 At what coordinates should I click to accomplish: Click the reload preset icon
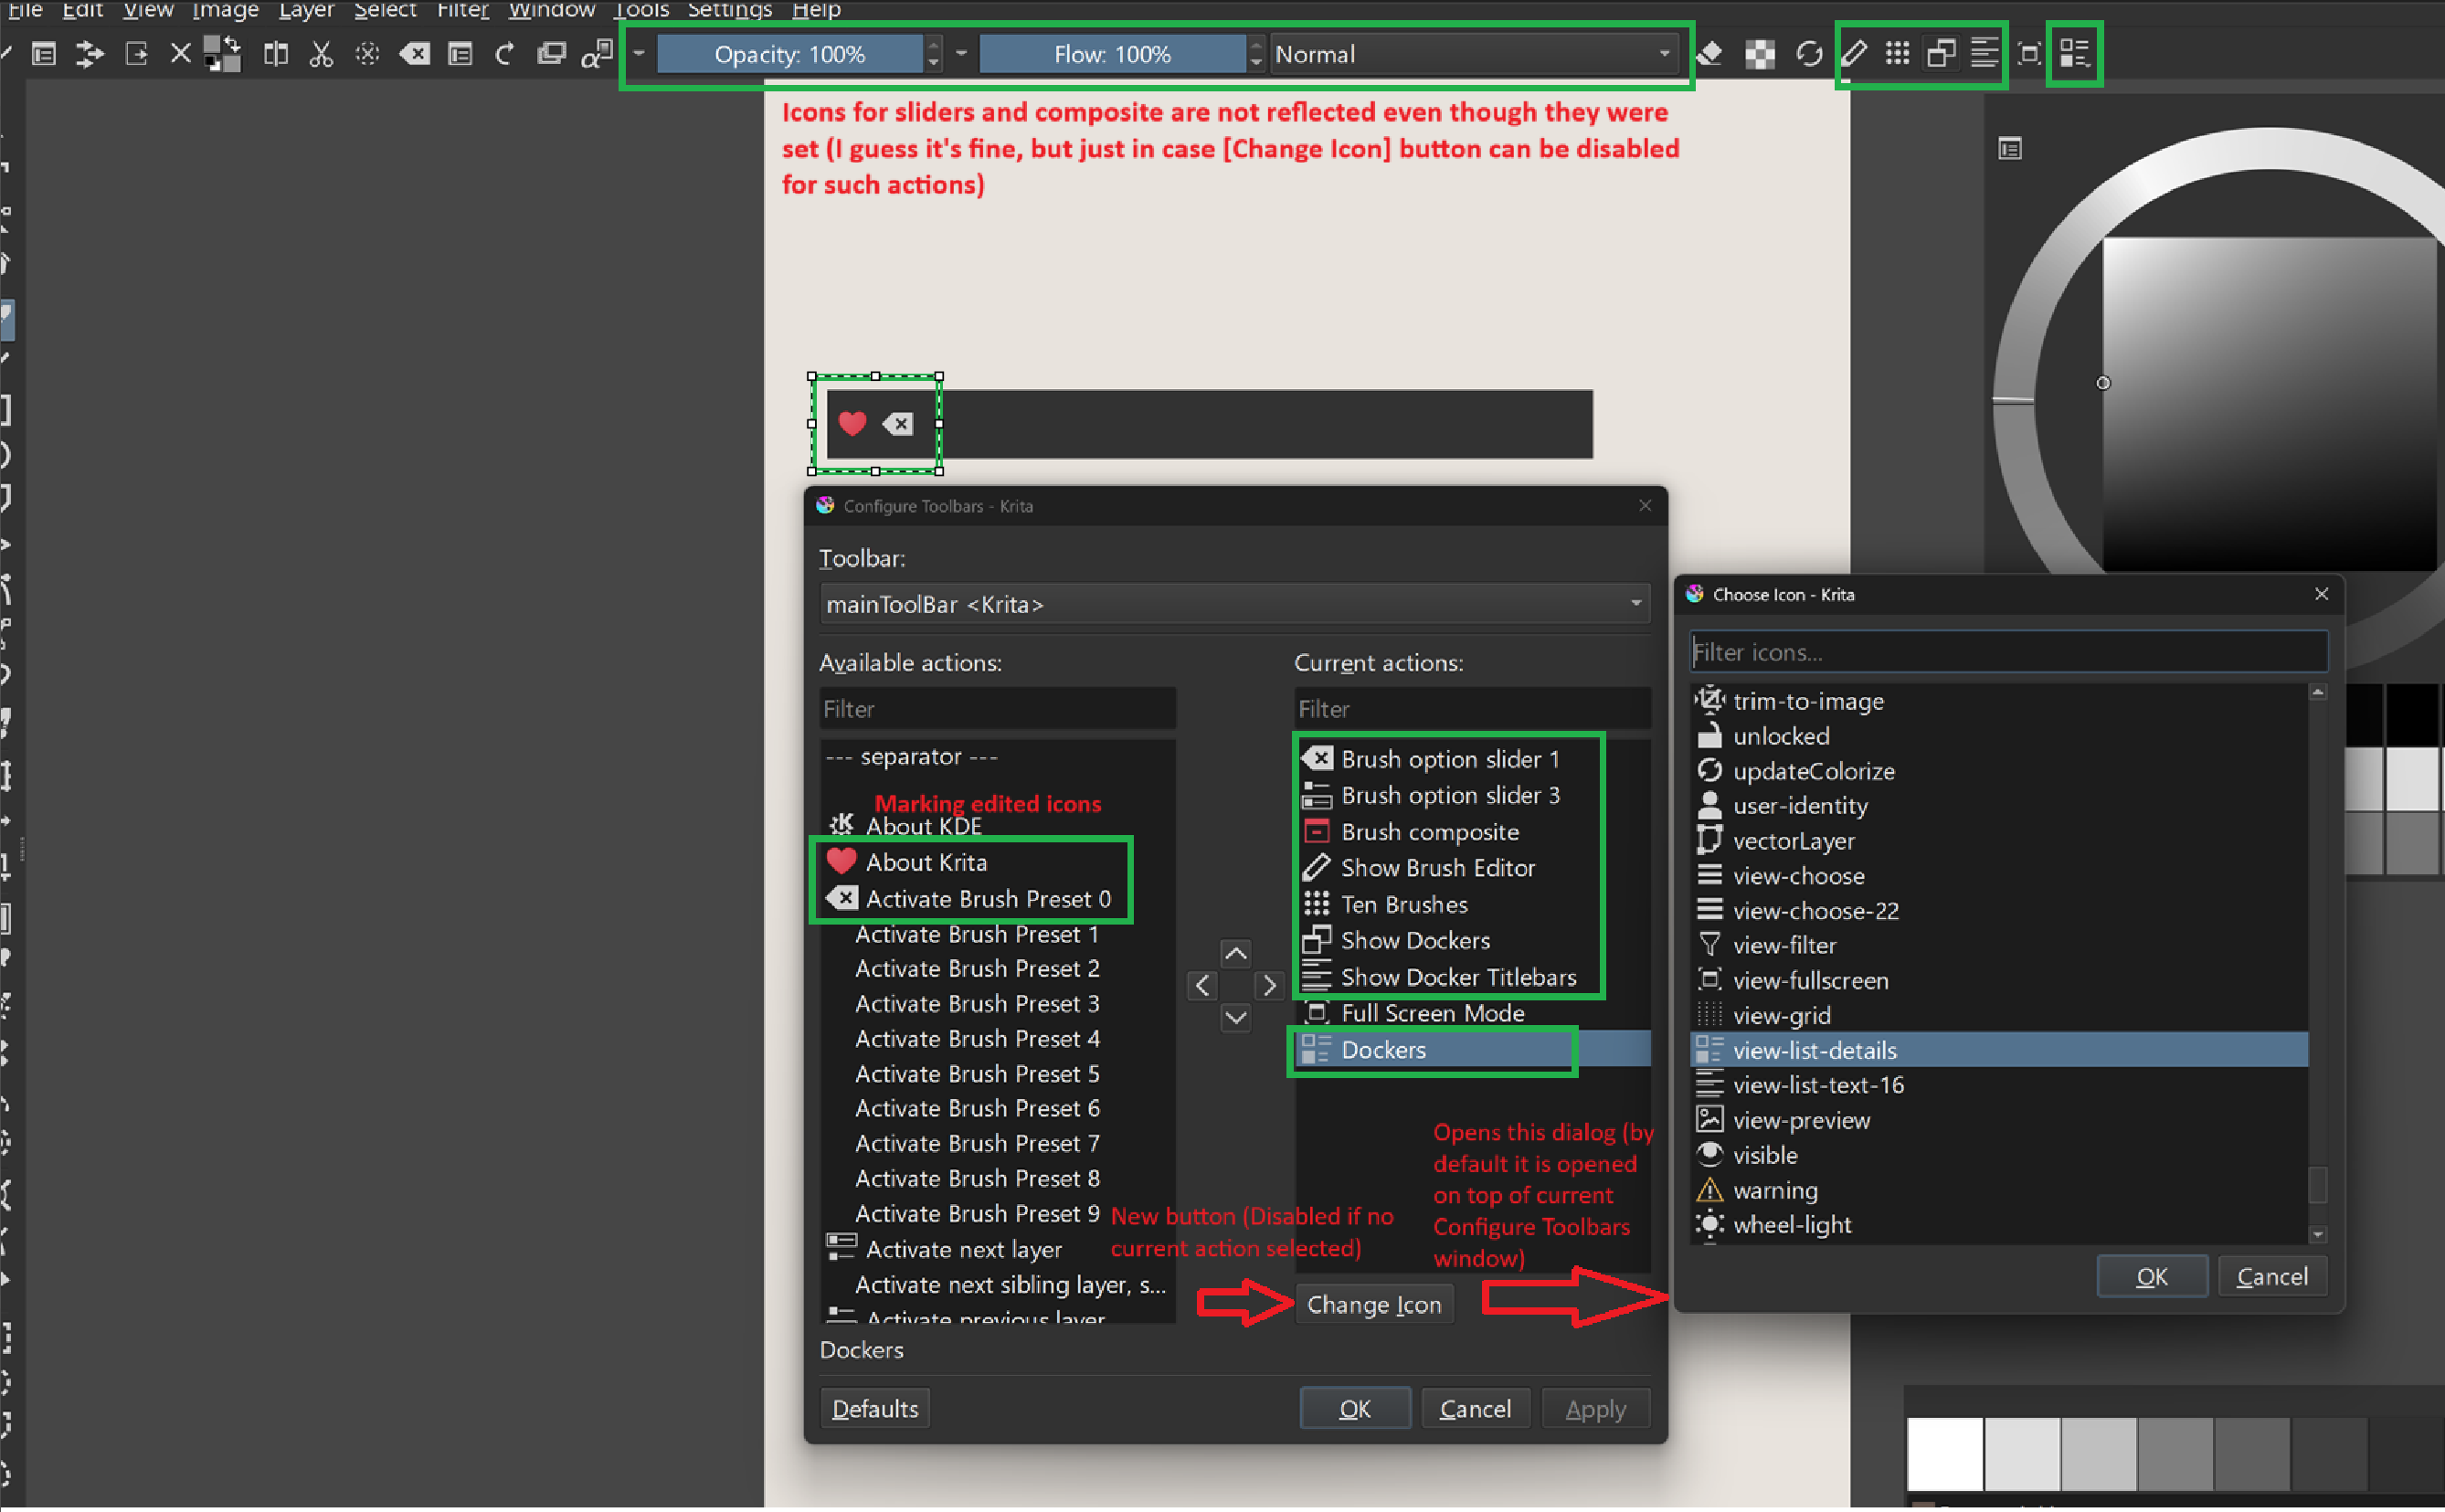click(x=1808, y=53)
